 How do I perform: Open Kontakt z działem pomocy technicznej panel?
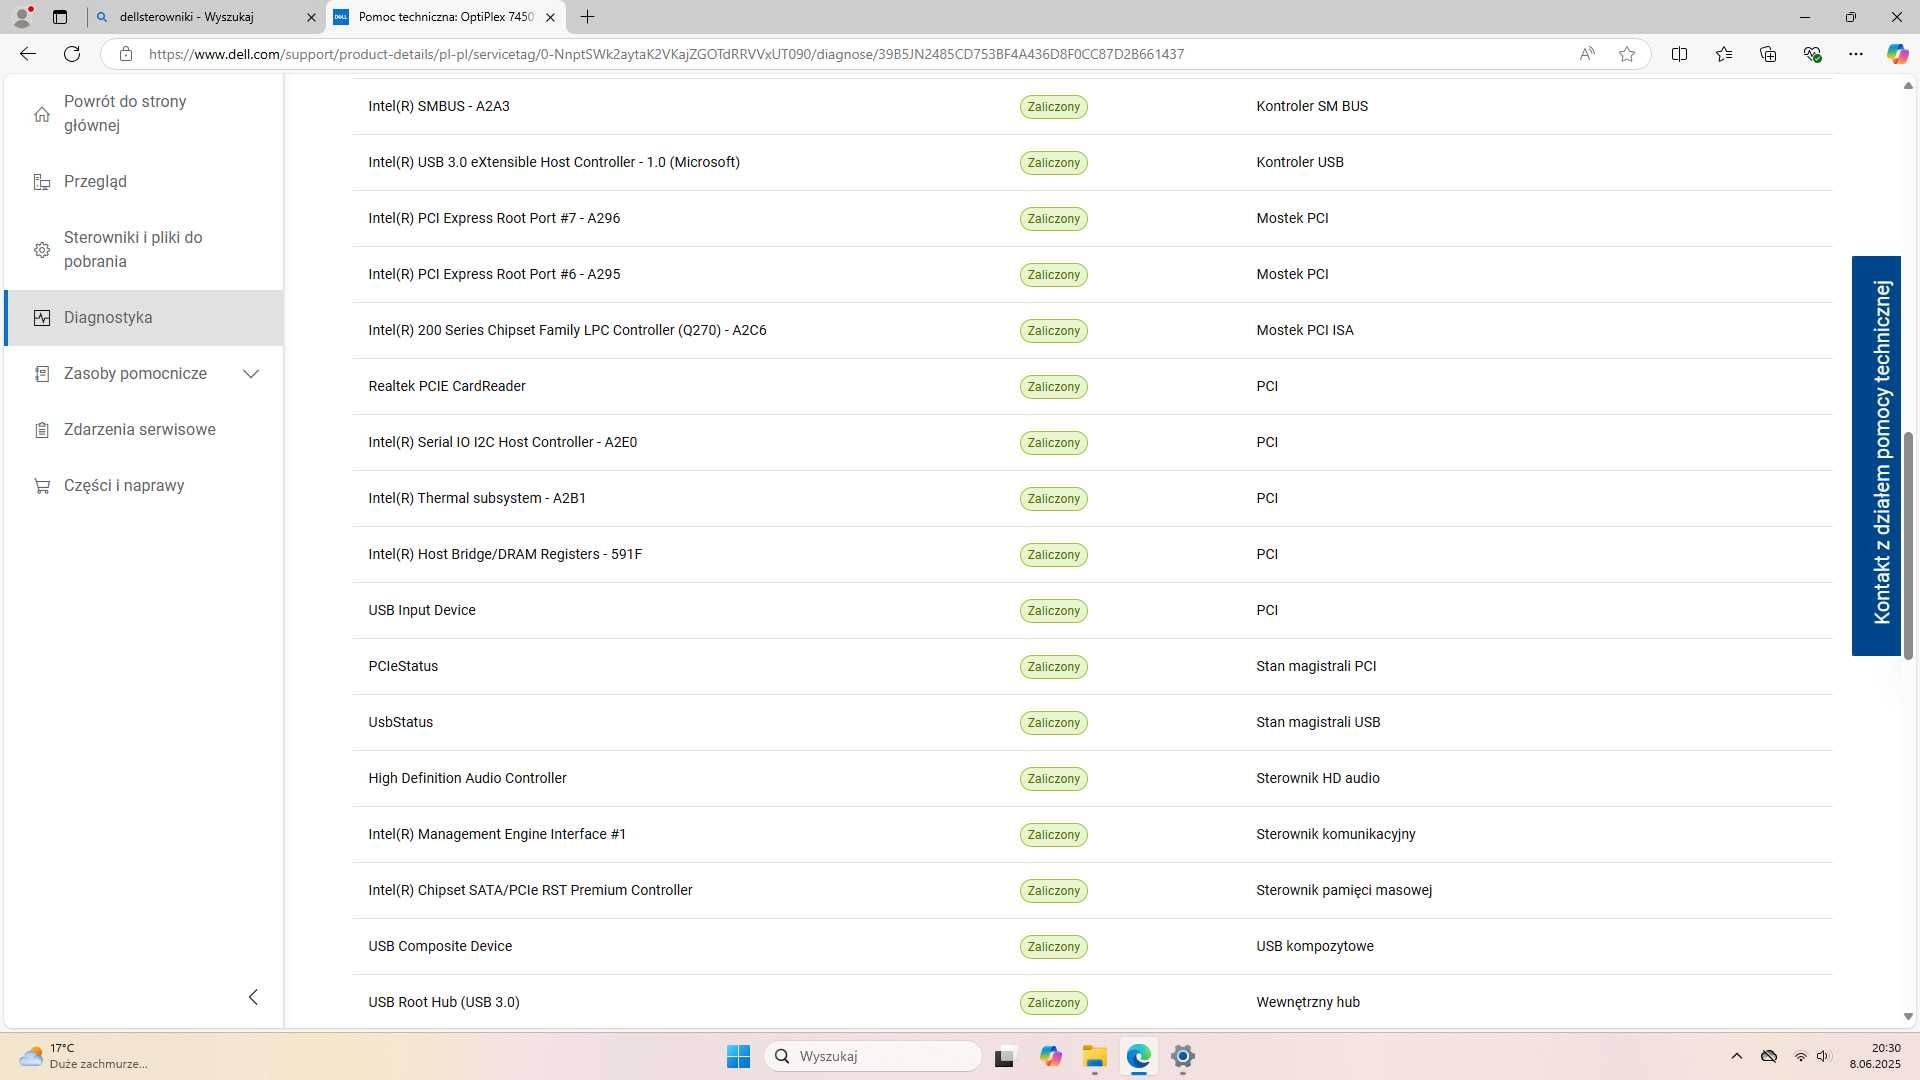[x=1876, y=455]
